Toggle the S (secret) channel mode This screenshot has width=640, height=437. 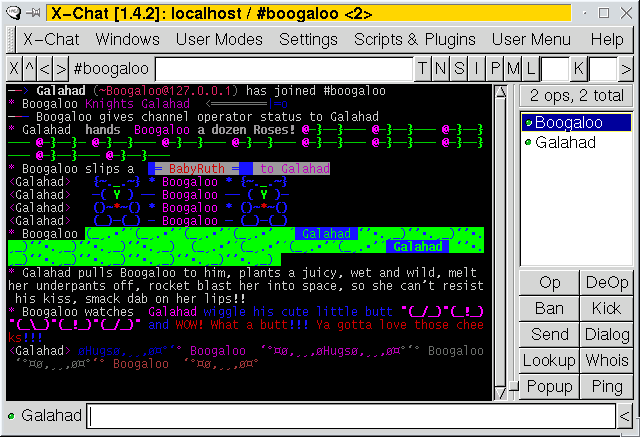[x=459, y=69]
